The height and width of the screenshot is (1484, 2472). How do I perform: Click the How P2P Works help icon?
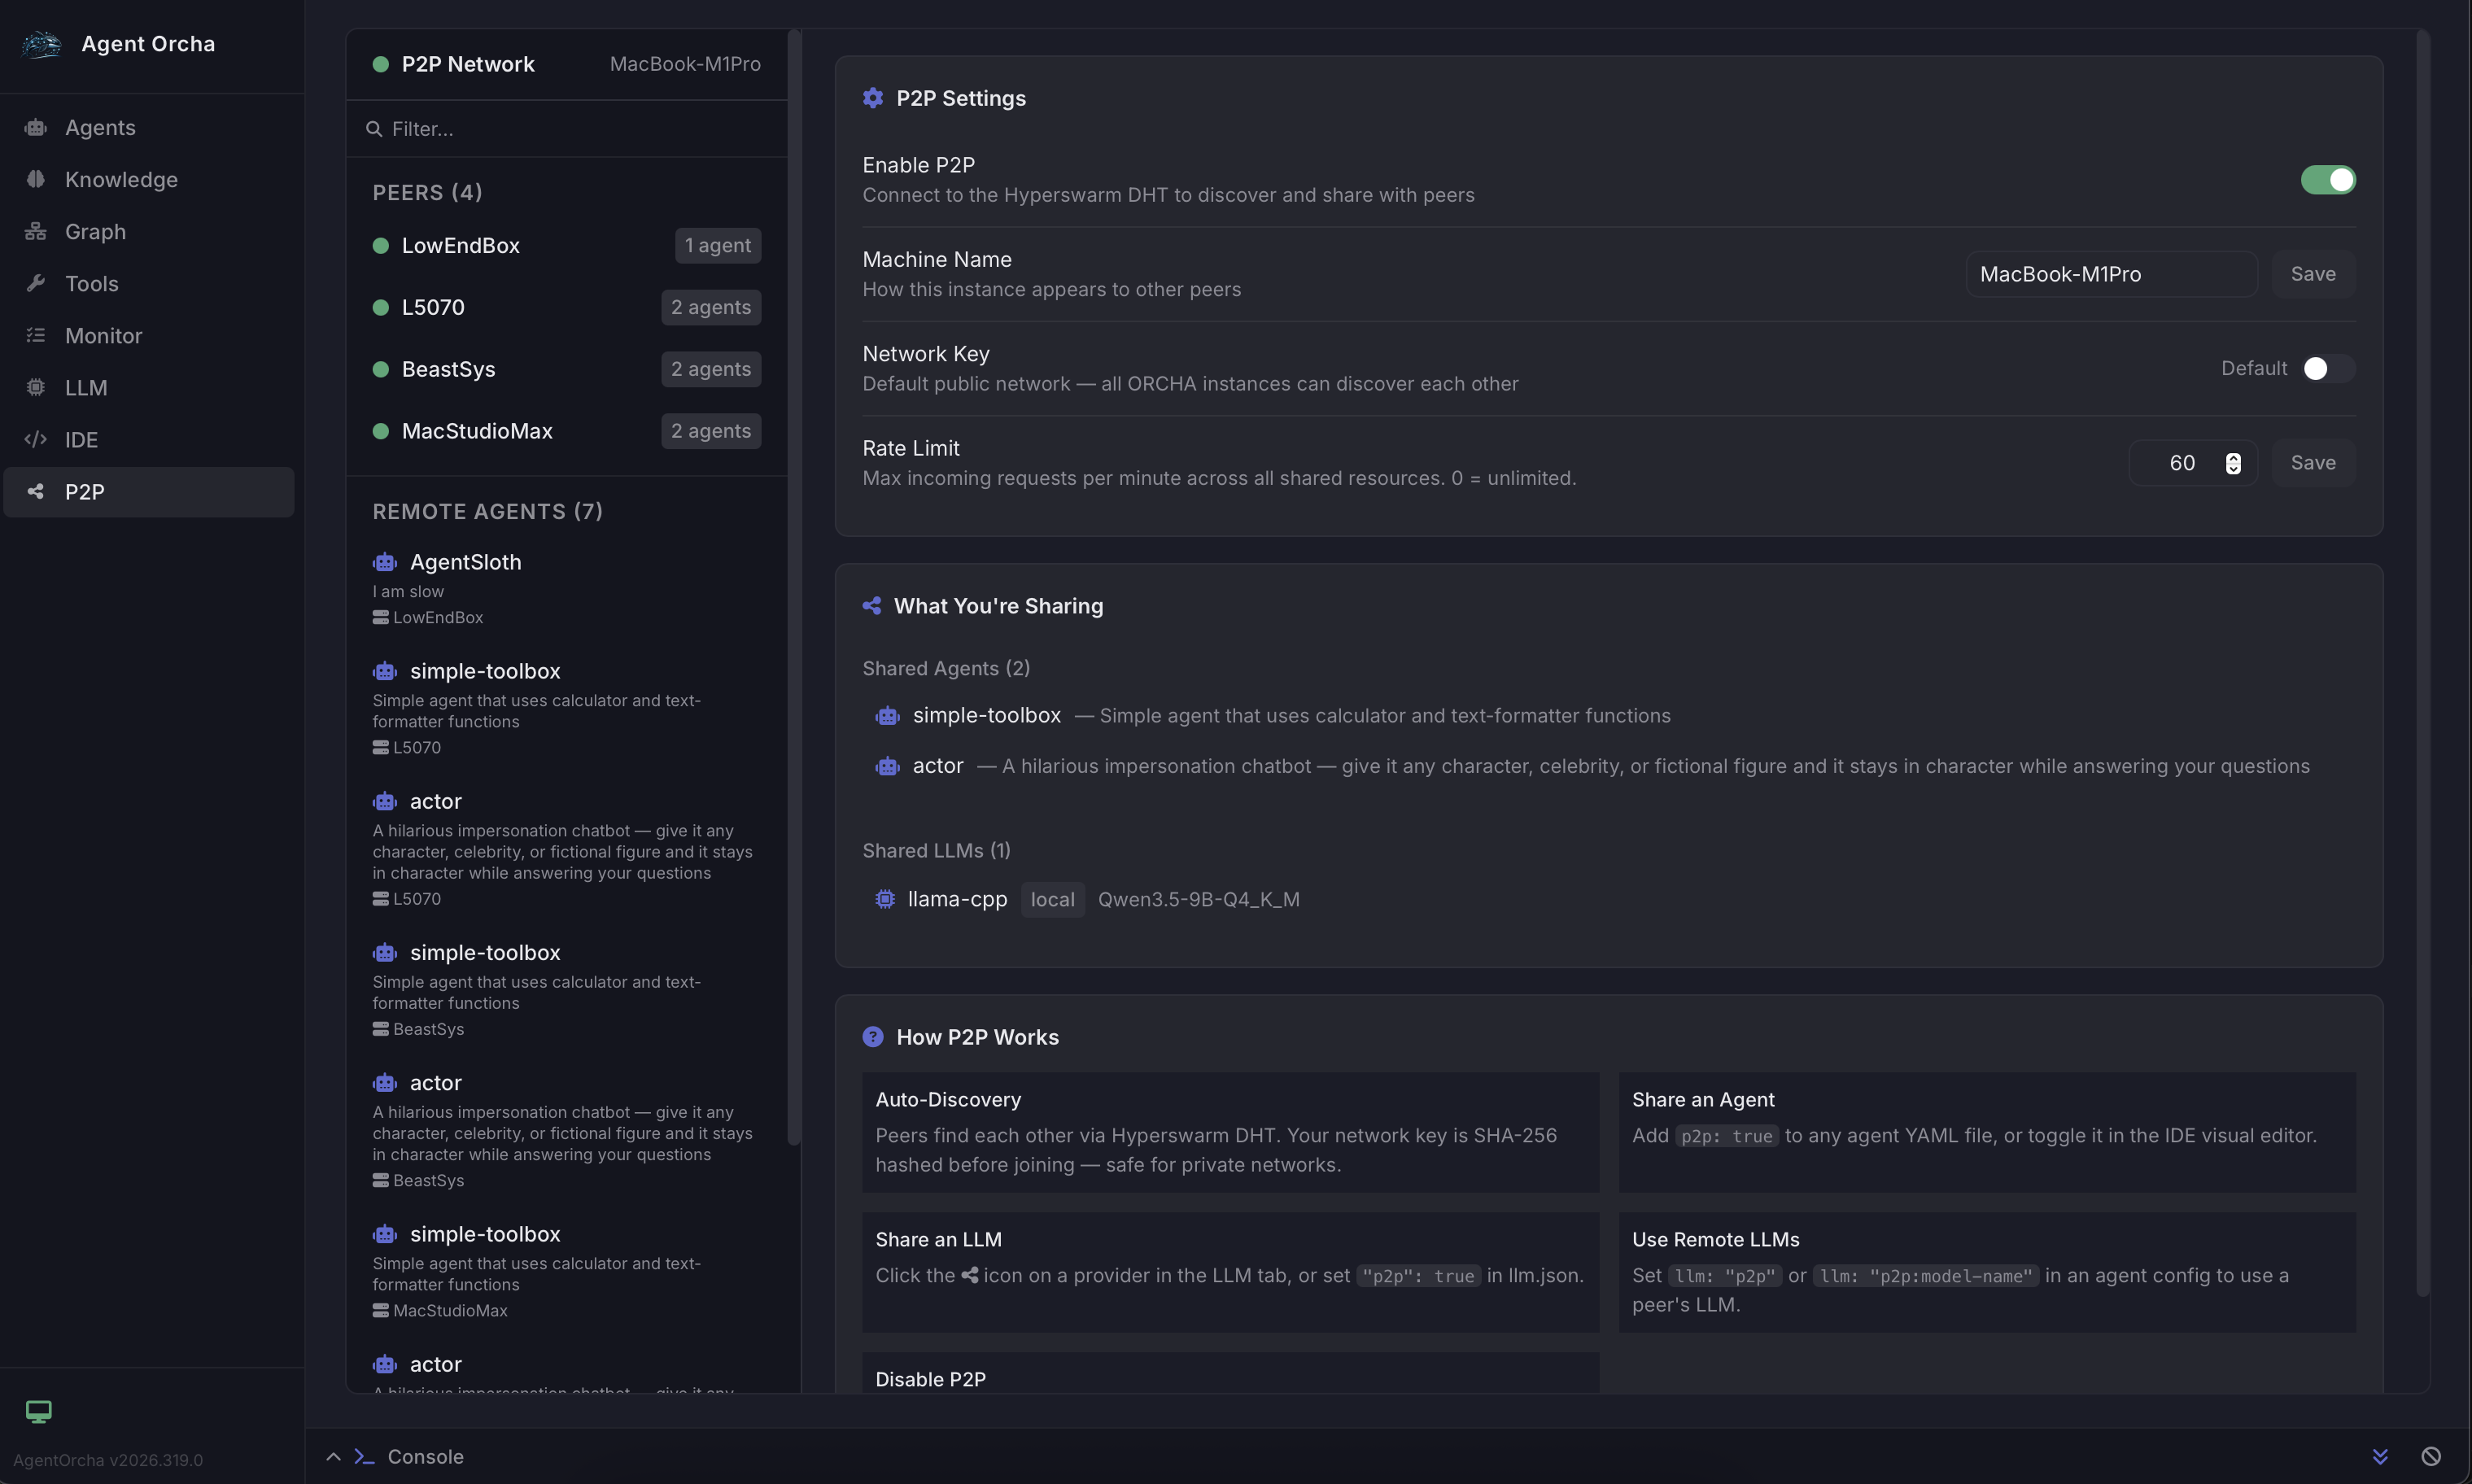873,1037
